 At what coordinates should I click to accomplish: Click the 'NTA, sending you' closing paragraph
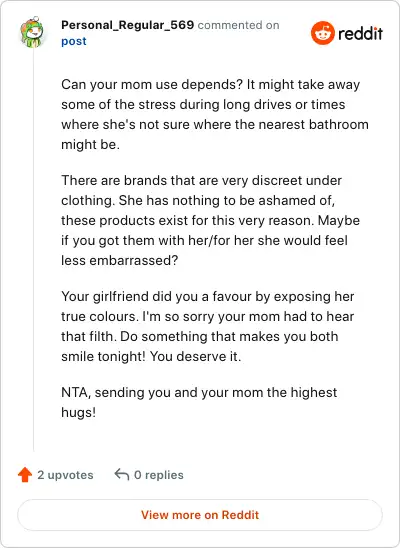click(x=199, y=402)
